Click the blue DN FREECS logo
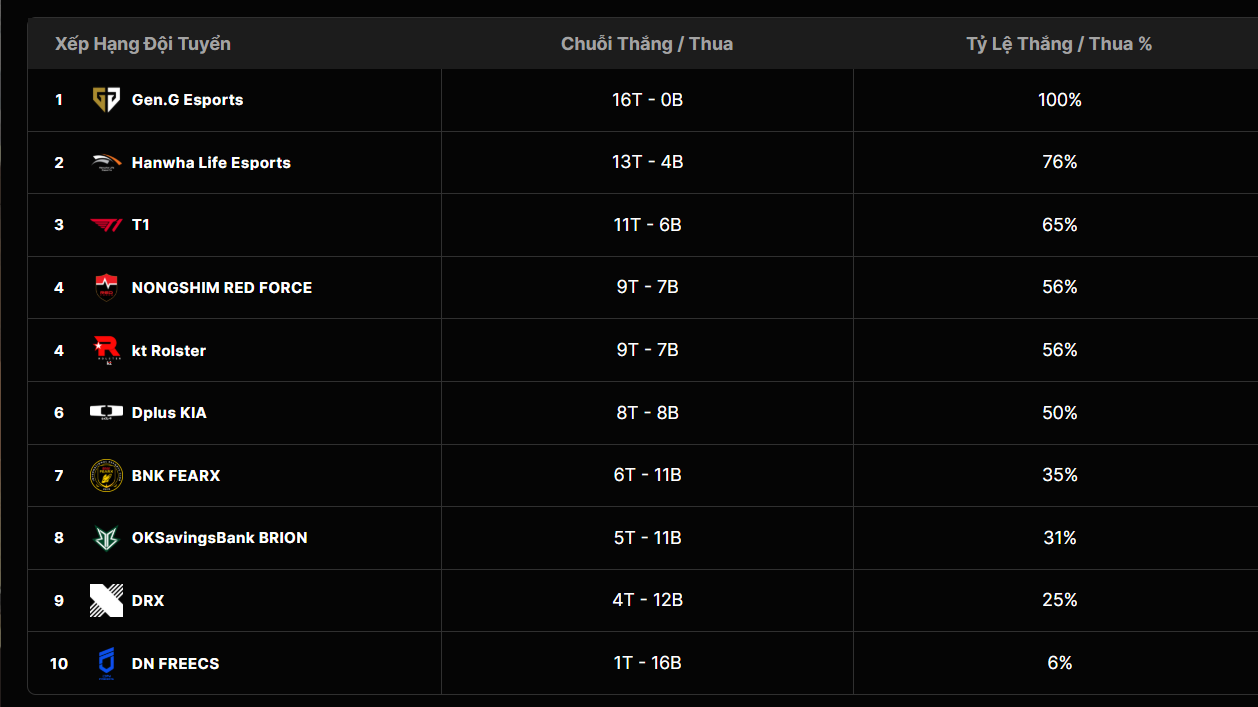The width and height of the screenshot is (1258, 707). coord(106,663)
